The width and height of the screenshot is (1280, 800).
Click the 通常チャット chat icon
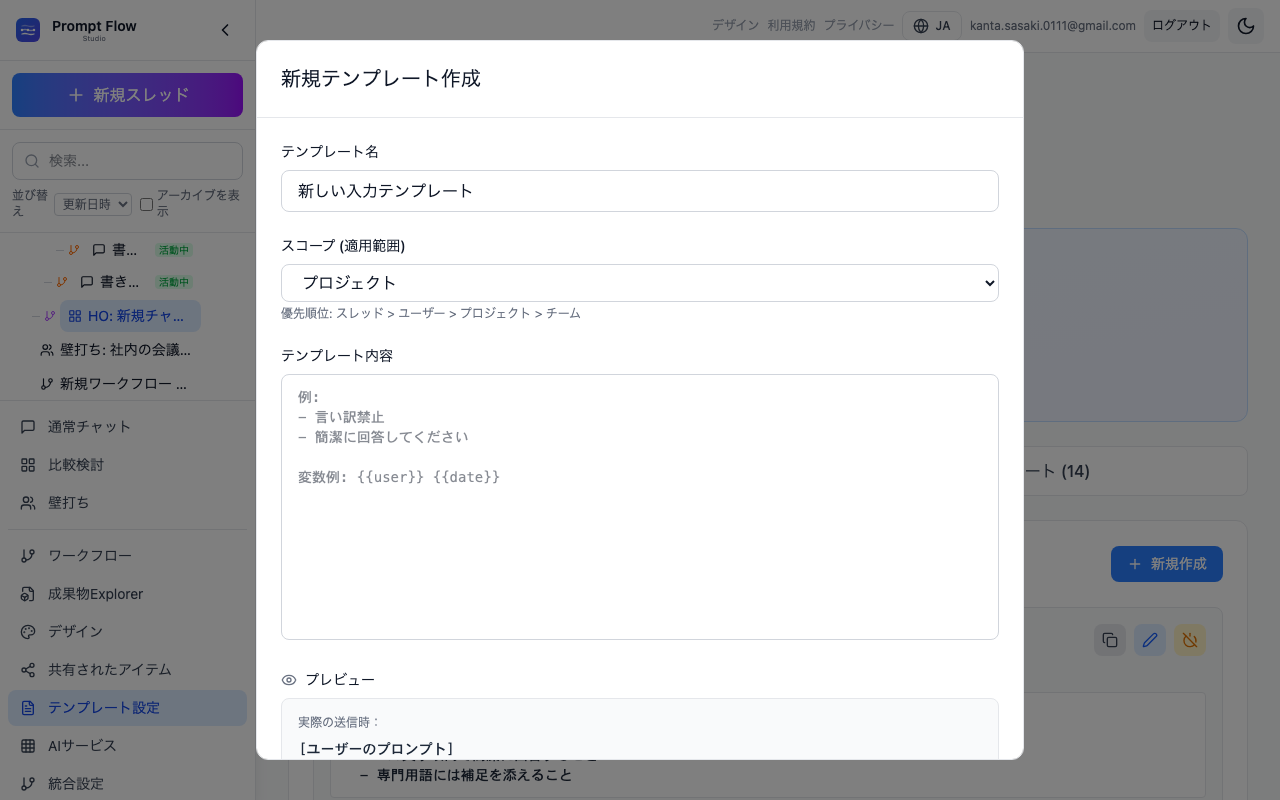(28, 427)
